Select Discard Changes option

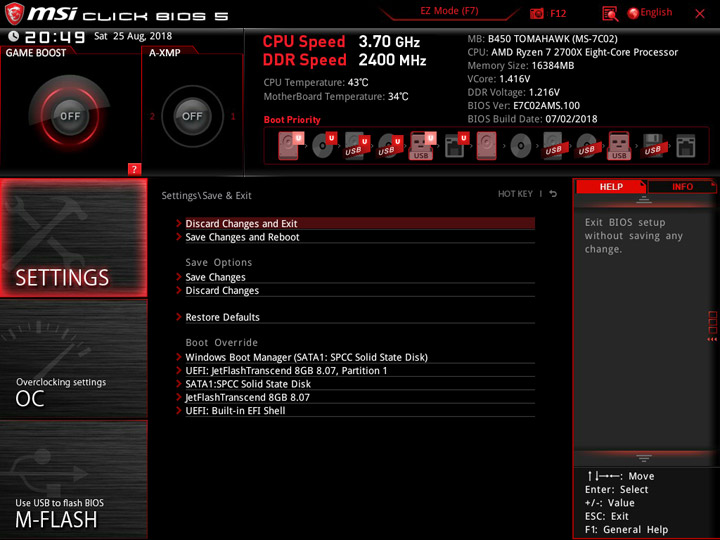click(360, 290)
